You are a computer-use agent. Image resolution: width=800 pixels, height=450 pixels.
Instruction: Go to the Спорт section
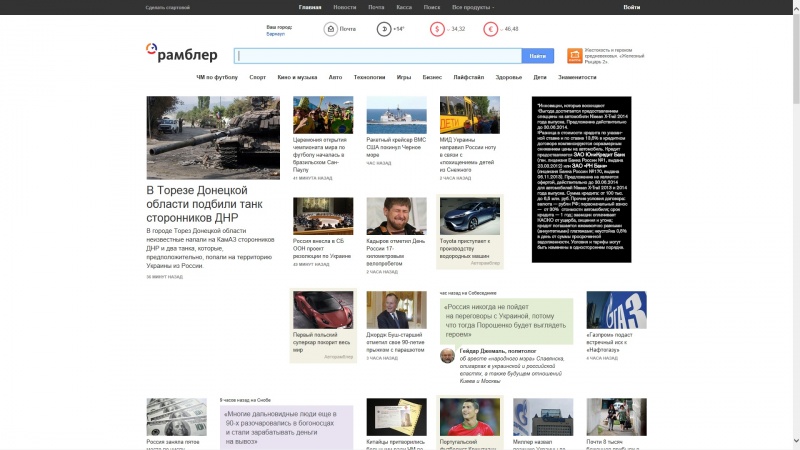[x=257, y=77]
